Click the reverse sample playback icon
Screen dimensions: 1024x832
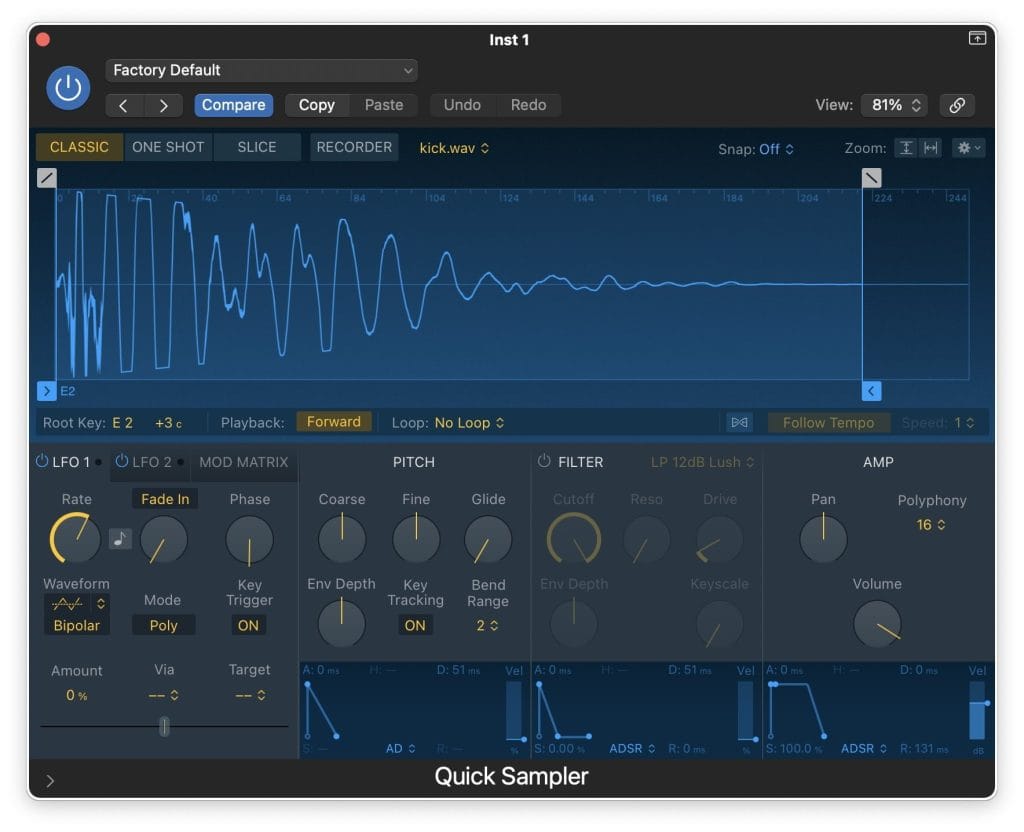coord(739,423)
